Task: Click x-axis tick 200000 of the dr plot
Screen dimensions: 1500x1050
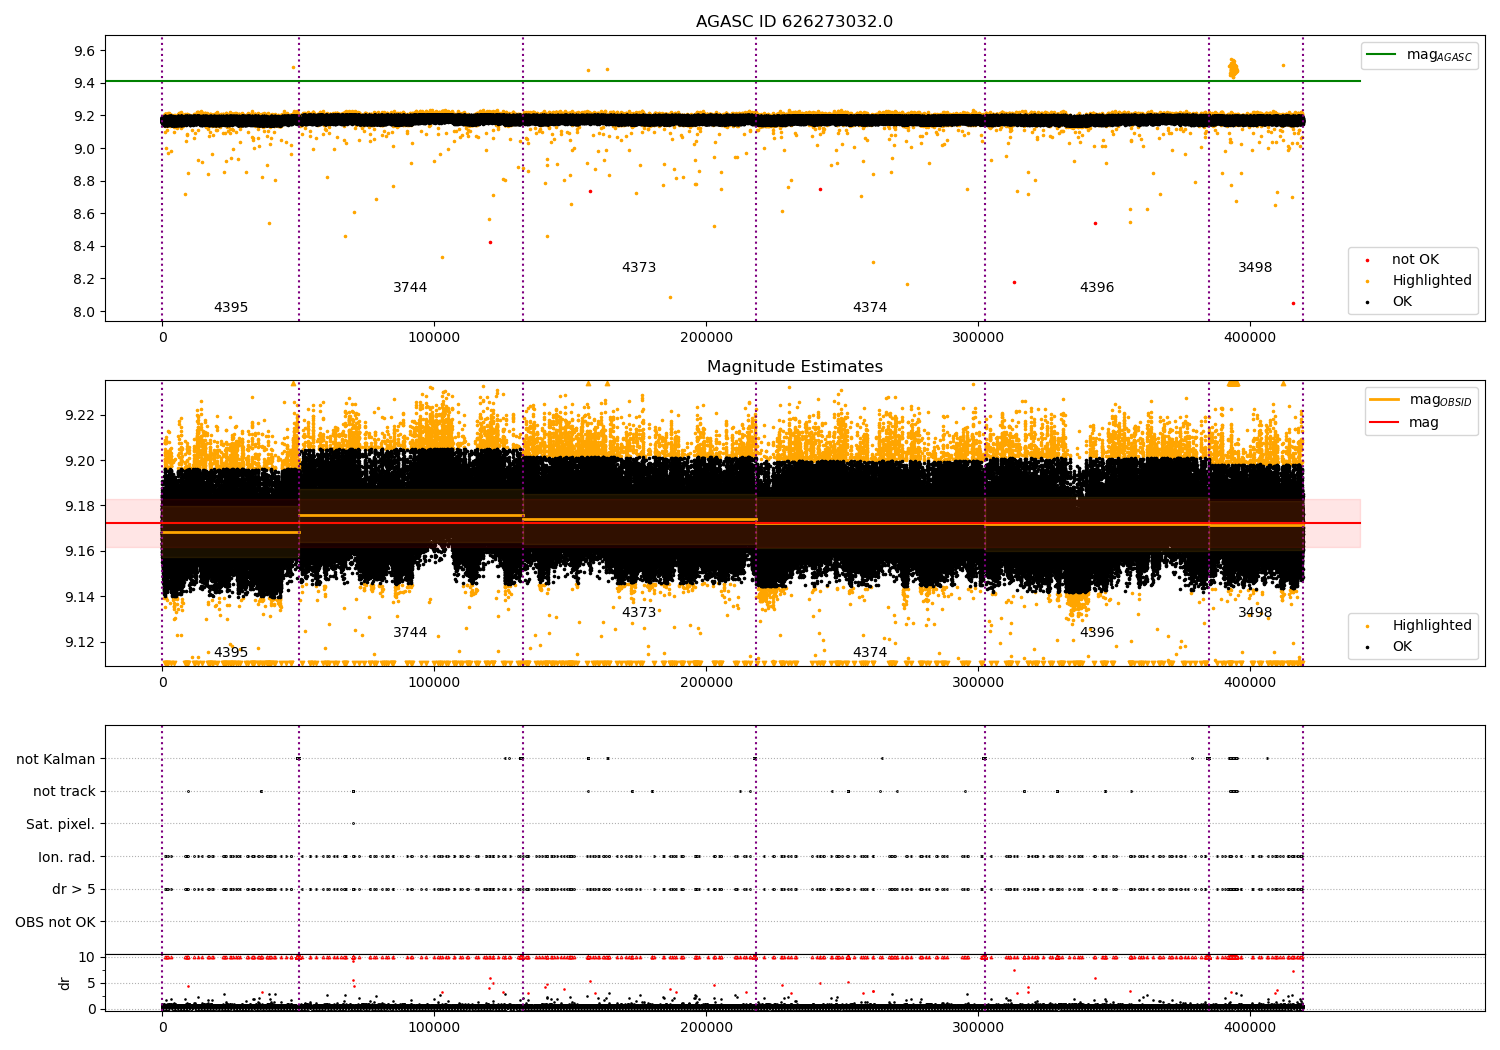Action: click(706, 1028)
